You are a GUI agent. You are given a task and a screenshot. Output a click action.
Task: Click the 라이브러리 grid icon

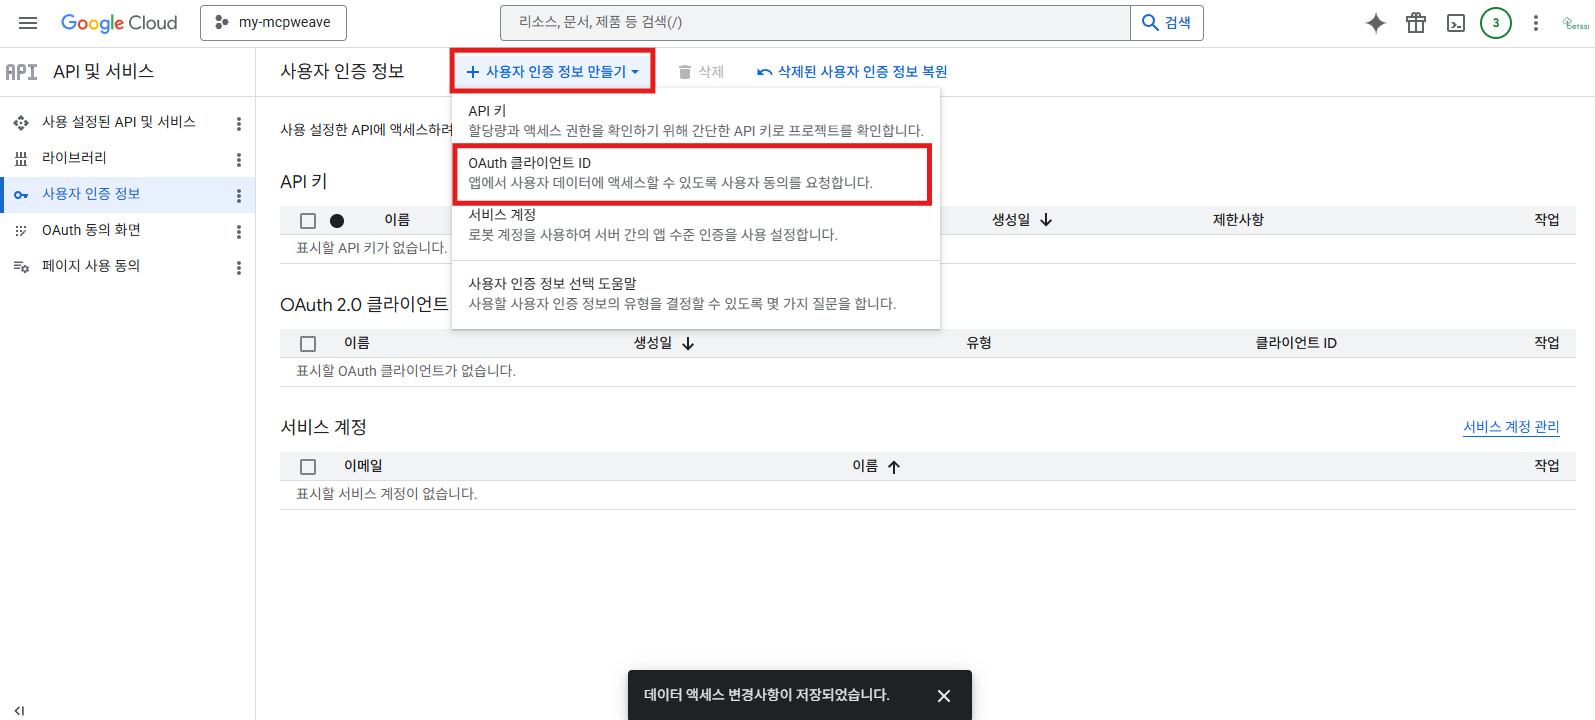click(x=21, y=159)
